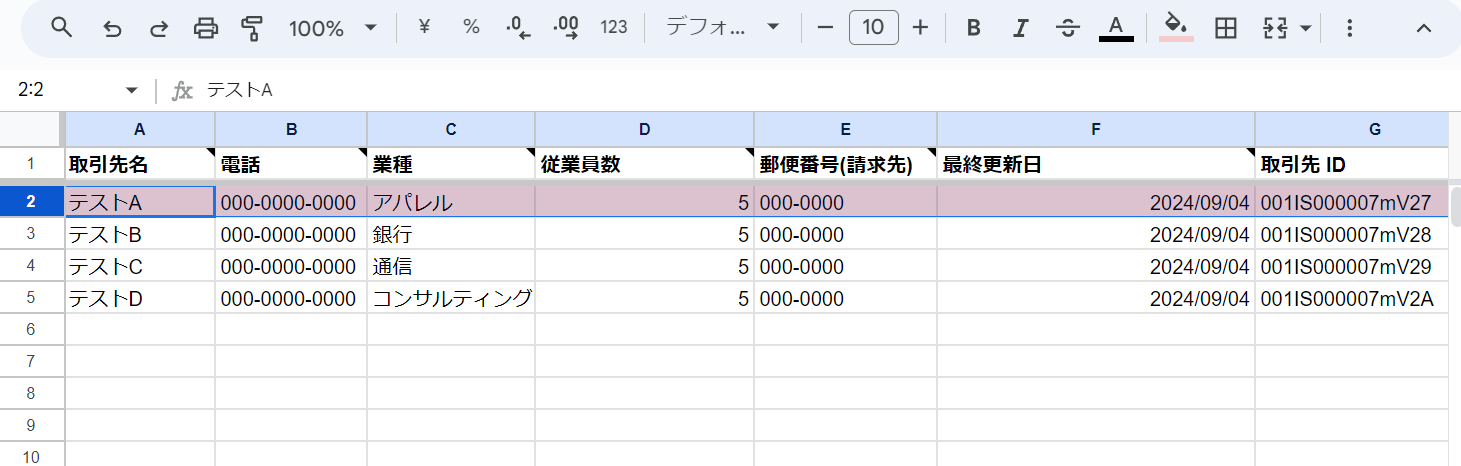Format selection as percent

click(471, 27)
